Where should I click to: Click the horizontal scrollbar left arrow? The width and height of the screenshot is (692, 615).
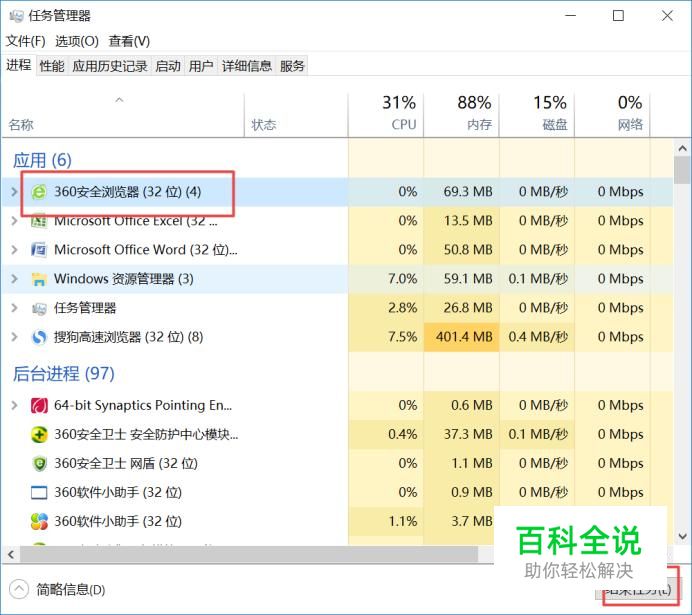pyautogui.click(x=11, y=554)
